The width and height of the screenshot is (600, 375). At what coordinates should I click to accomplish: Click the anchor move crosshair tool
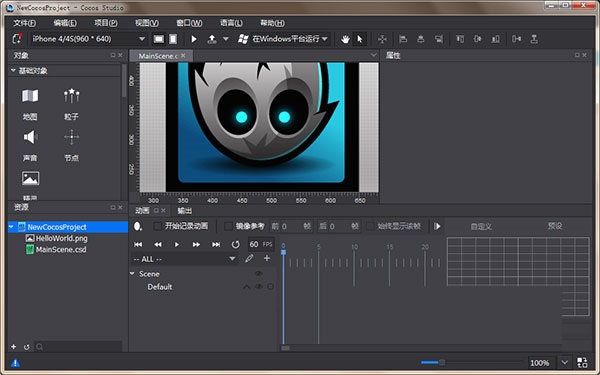(x=382, y=39)
